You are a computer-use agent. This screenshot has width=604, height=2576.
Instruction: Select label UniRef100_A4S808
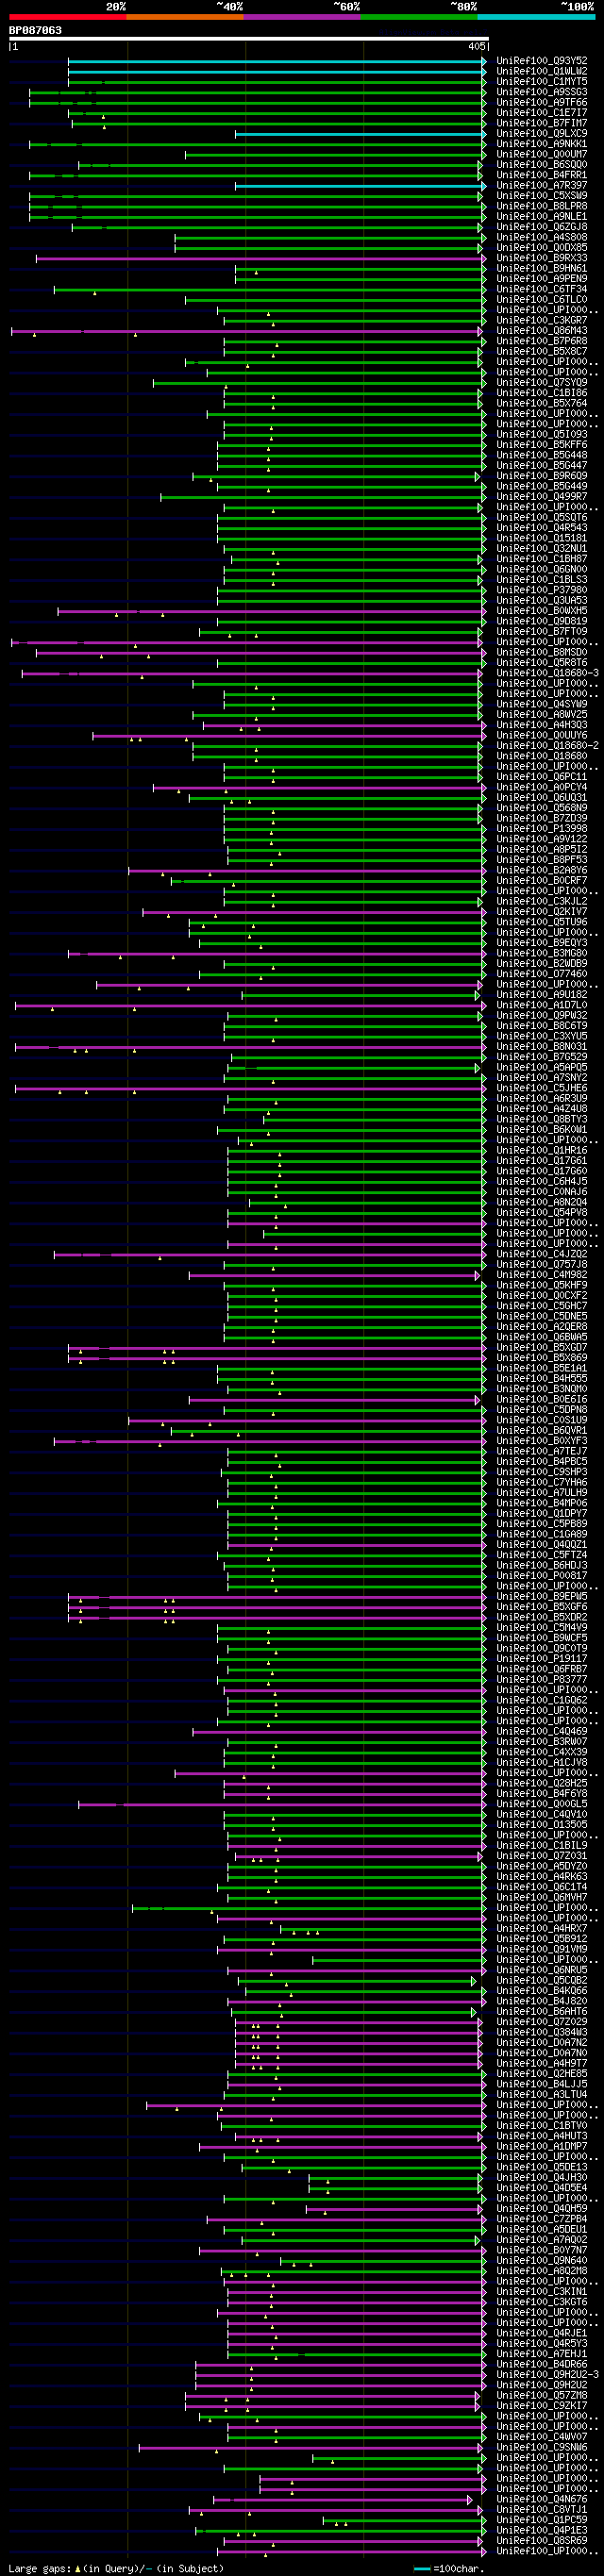pyautogui.click(x=542, y=237)
